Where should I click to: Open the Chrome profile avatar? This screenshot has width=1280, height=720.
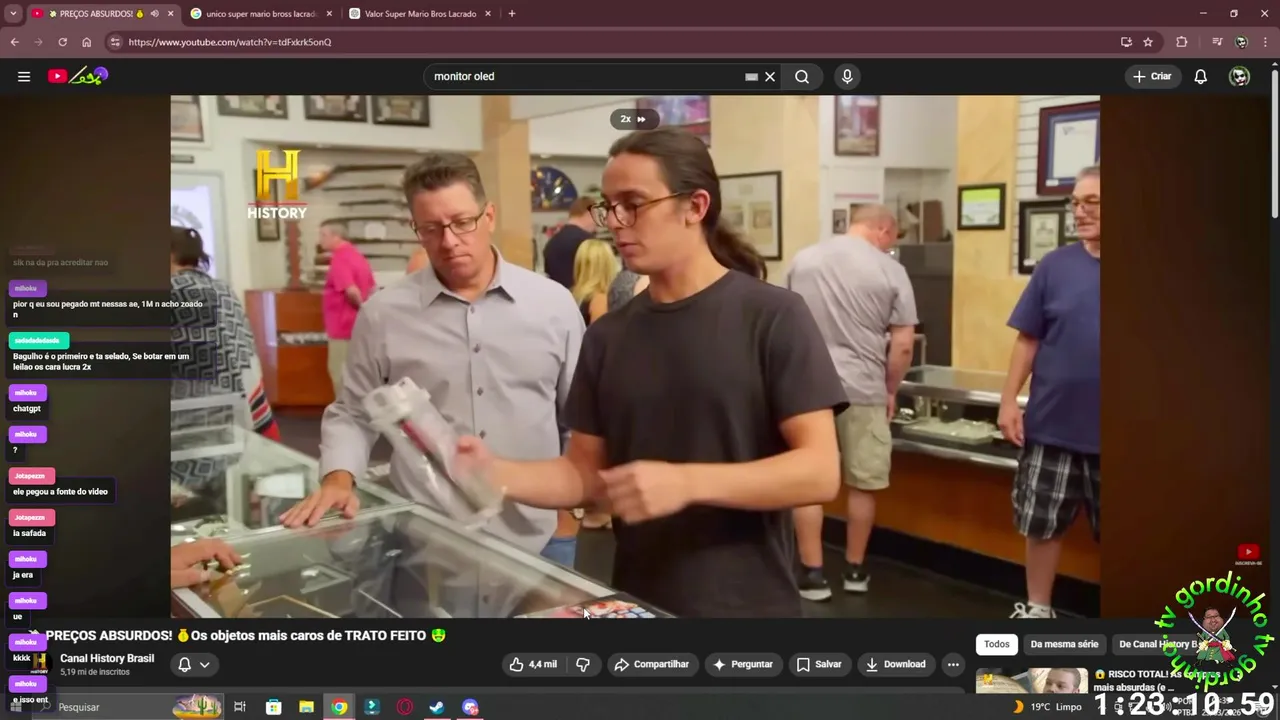pos(1241,42)
